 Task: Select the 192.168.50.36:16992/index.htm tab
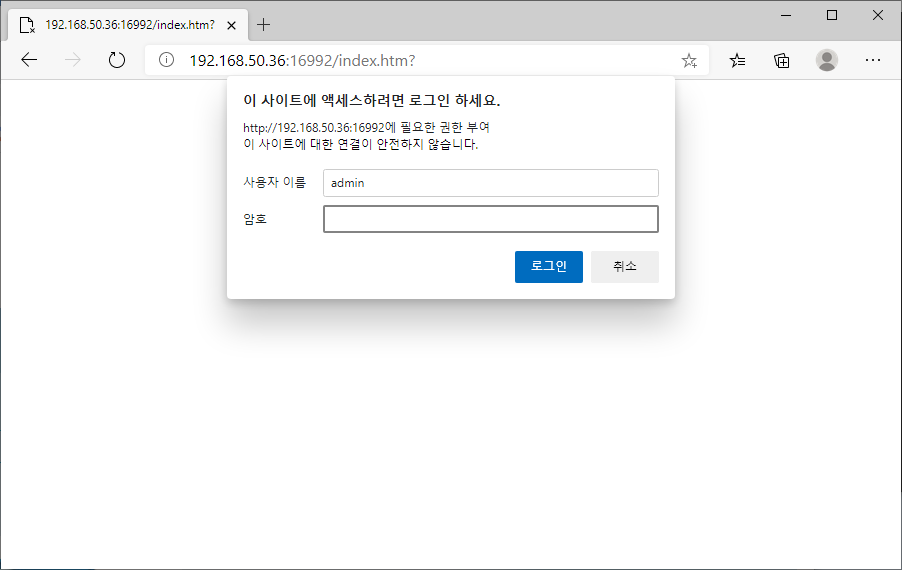coord(128,25)
